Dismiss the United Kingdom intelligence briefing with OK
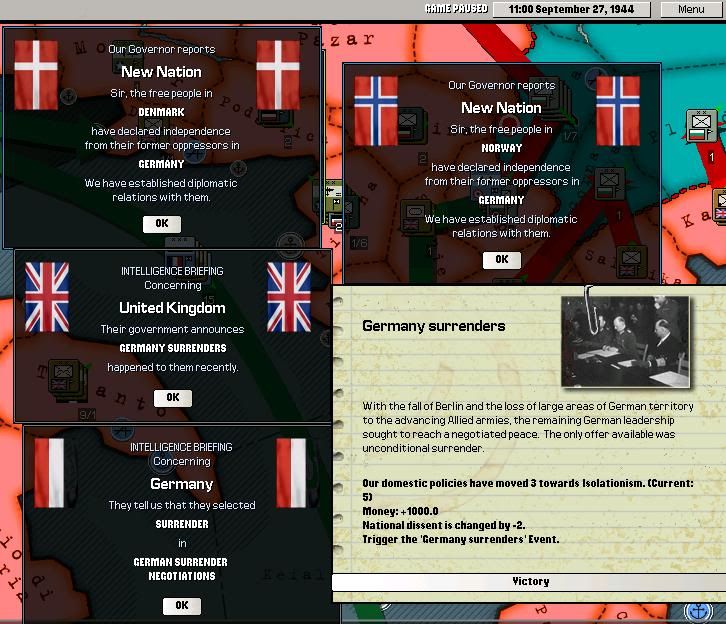 [x=173, y=398]
